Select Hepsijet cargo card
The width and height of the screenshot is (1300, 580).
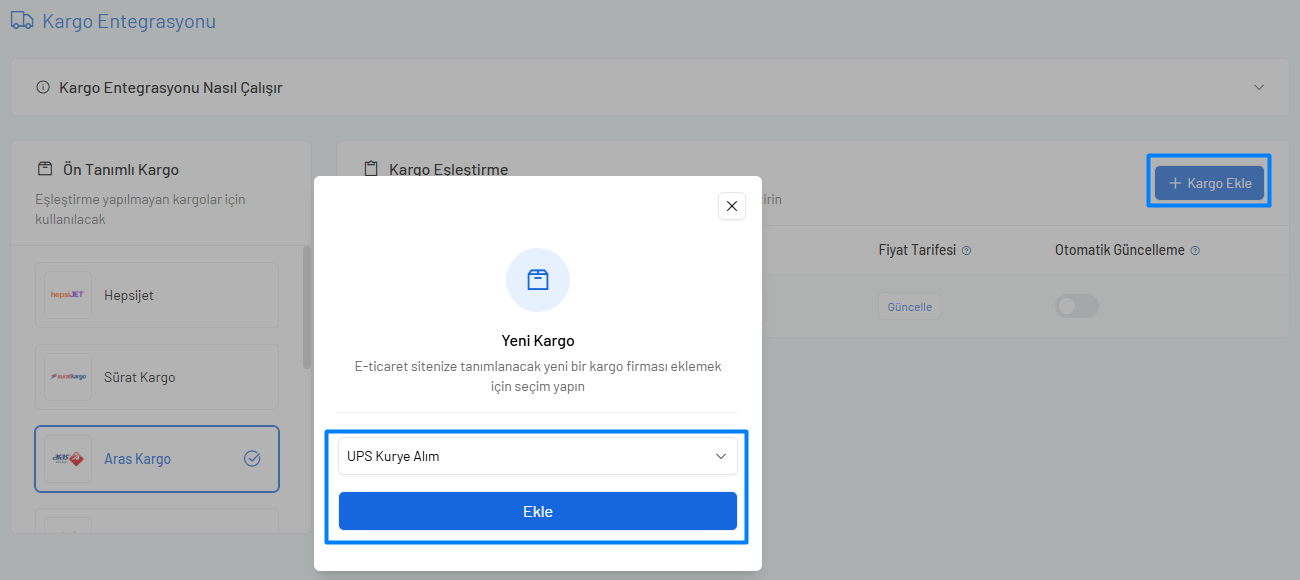tap(157, 295)
